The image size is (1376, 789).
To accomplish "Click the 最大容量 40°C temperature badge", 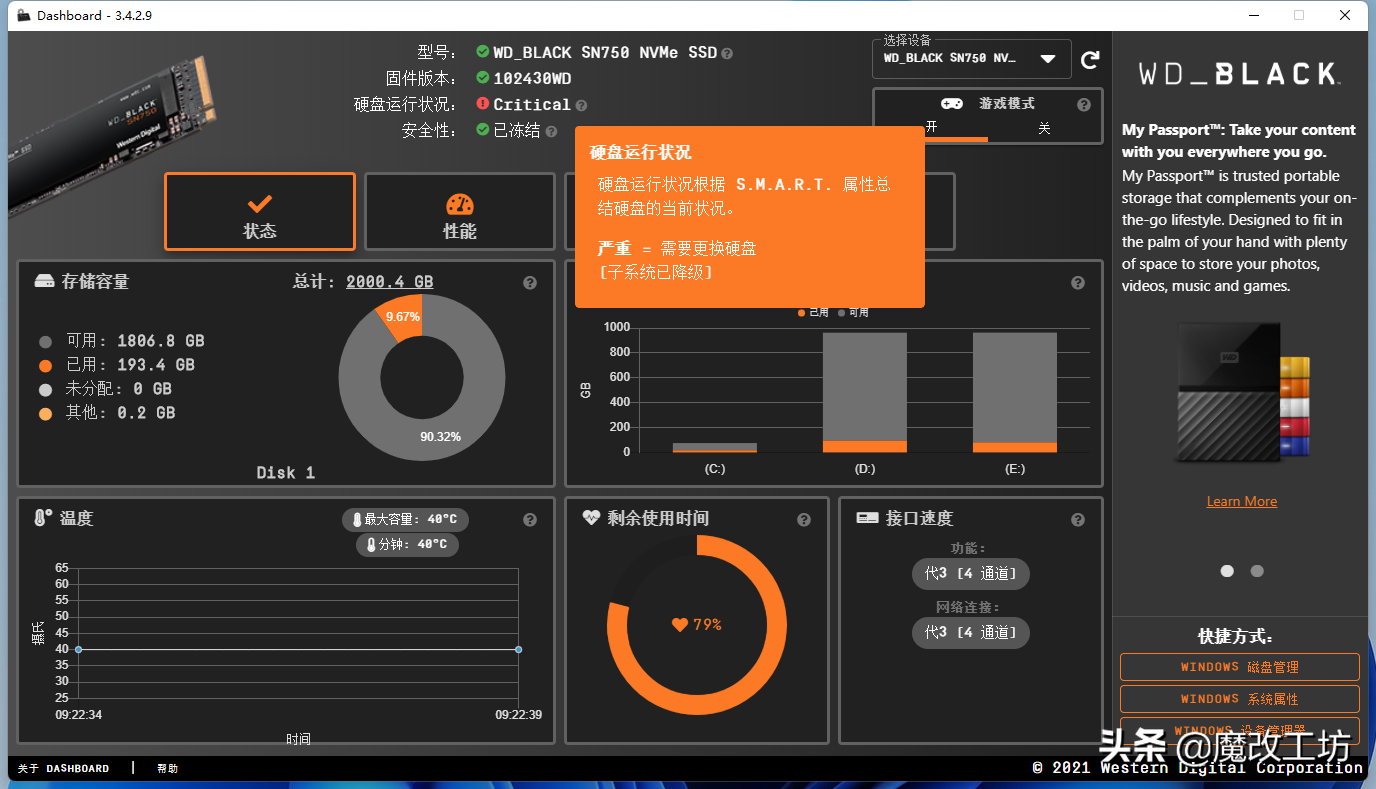I will point(405,520).
